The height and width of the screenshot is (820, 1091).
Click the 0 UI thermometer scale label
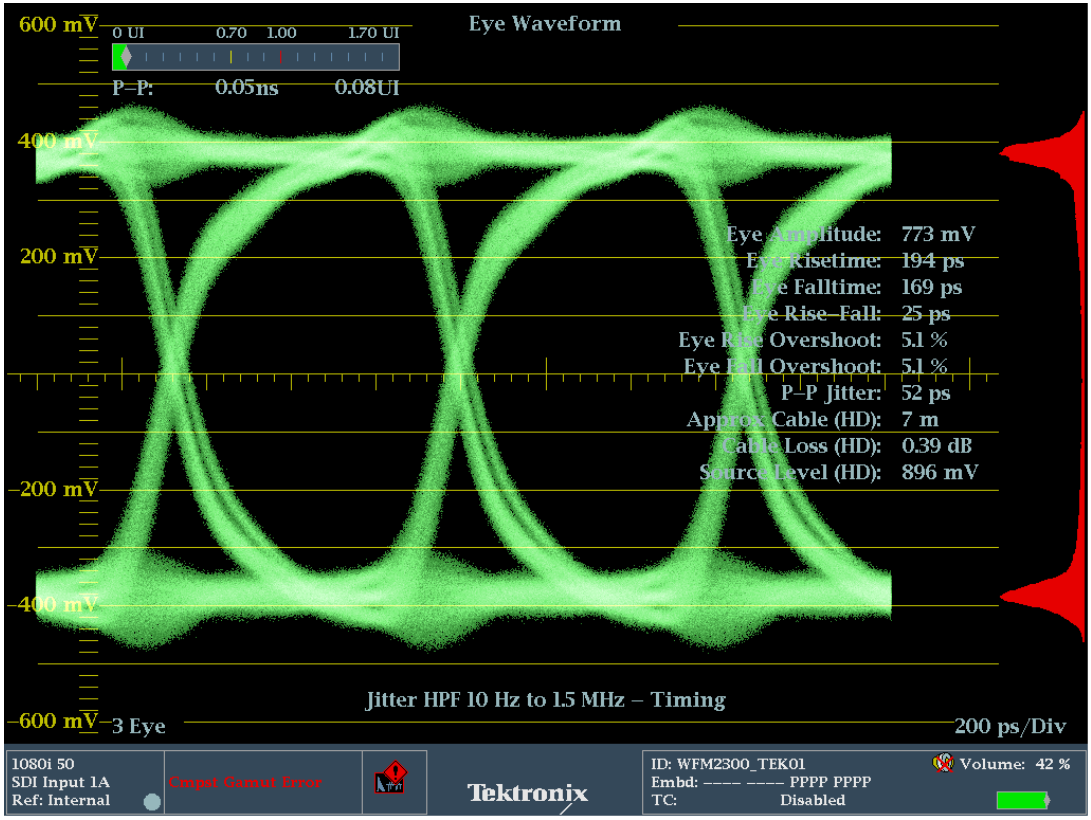point(128,33)
